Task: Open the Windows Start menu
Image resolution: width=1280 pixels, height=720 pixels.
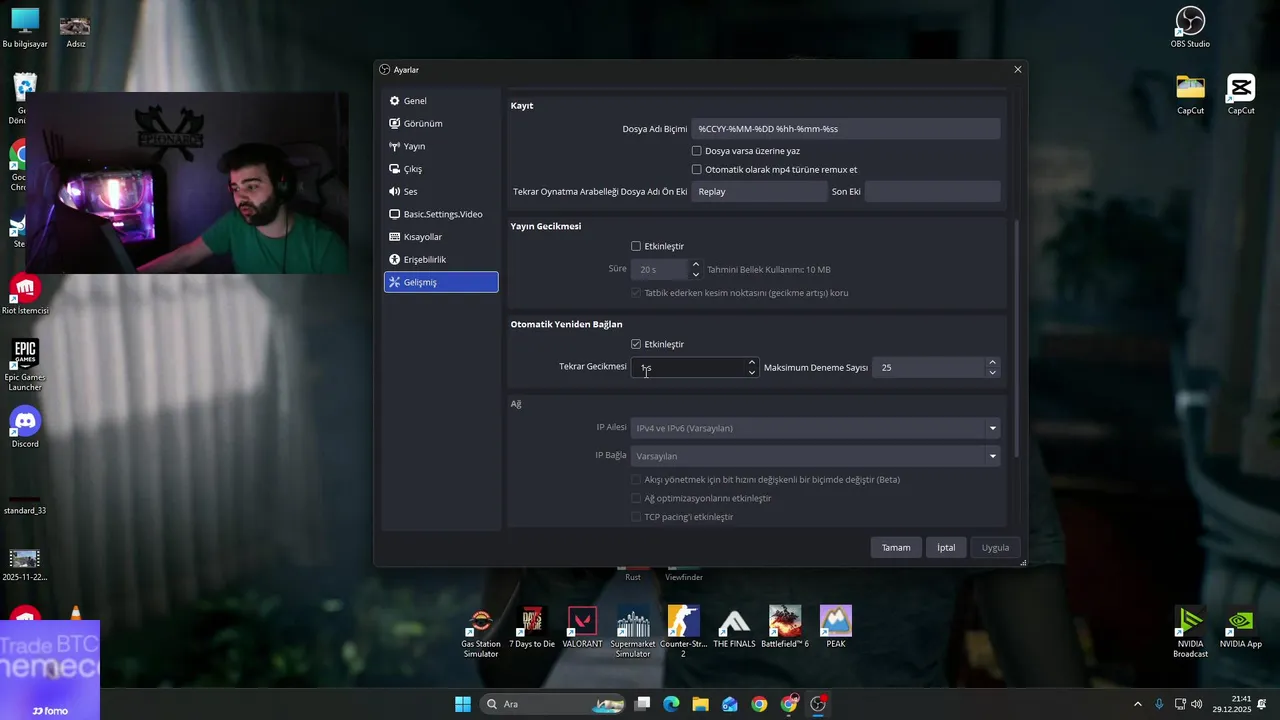Action: click(463, 704)
